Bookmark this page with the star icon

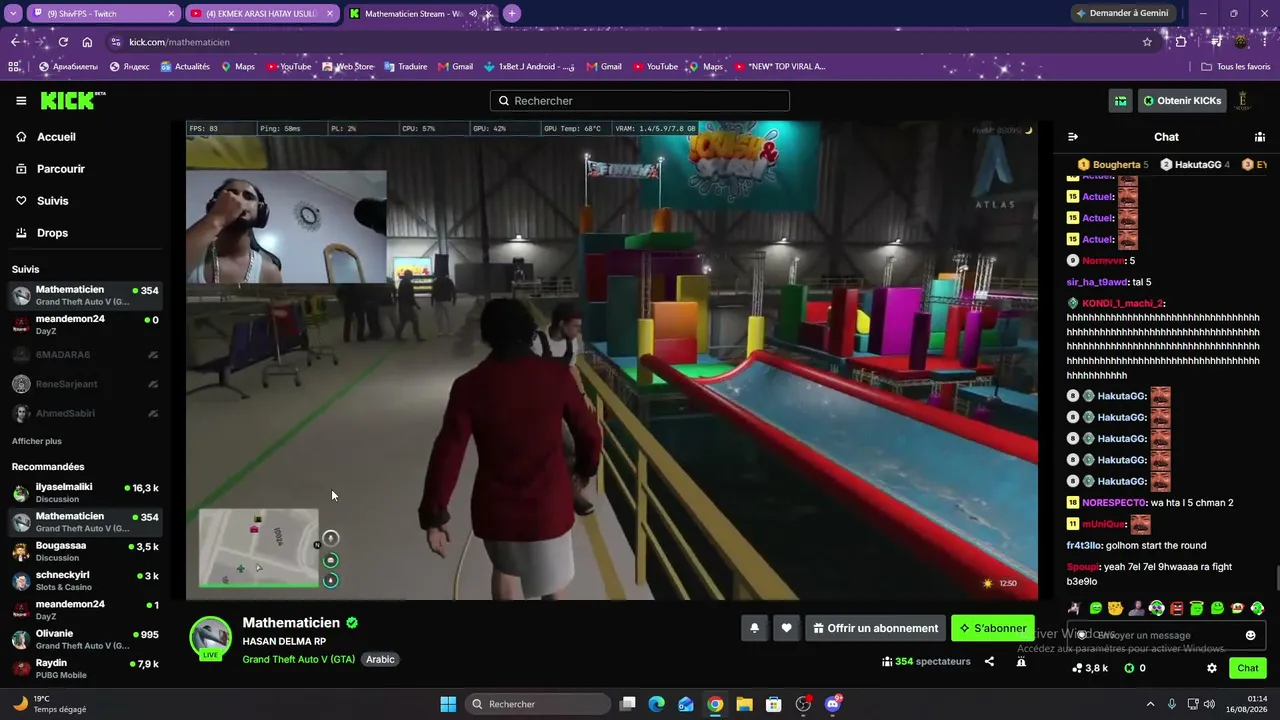coord(1147,42)
